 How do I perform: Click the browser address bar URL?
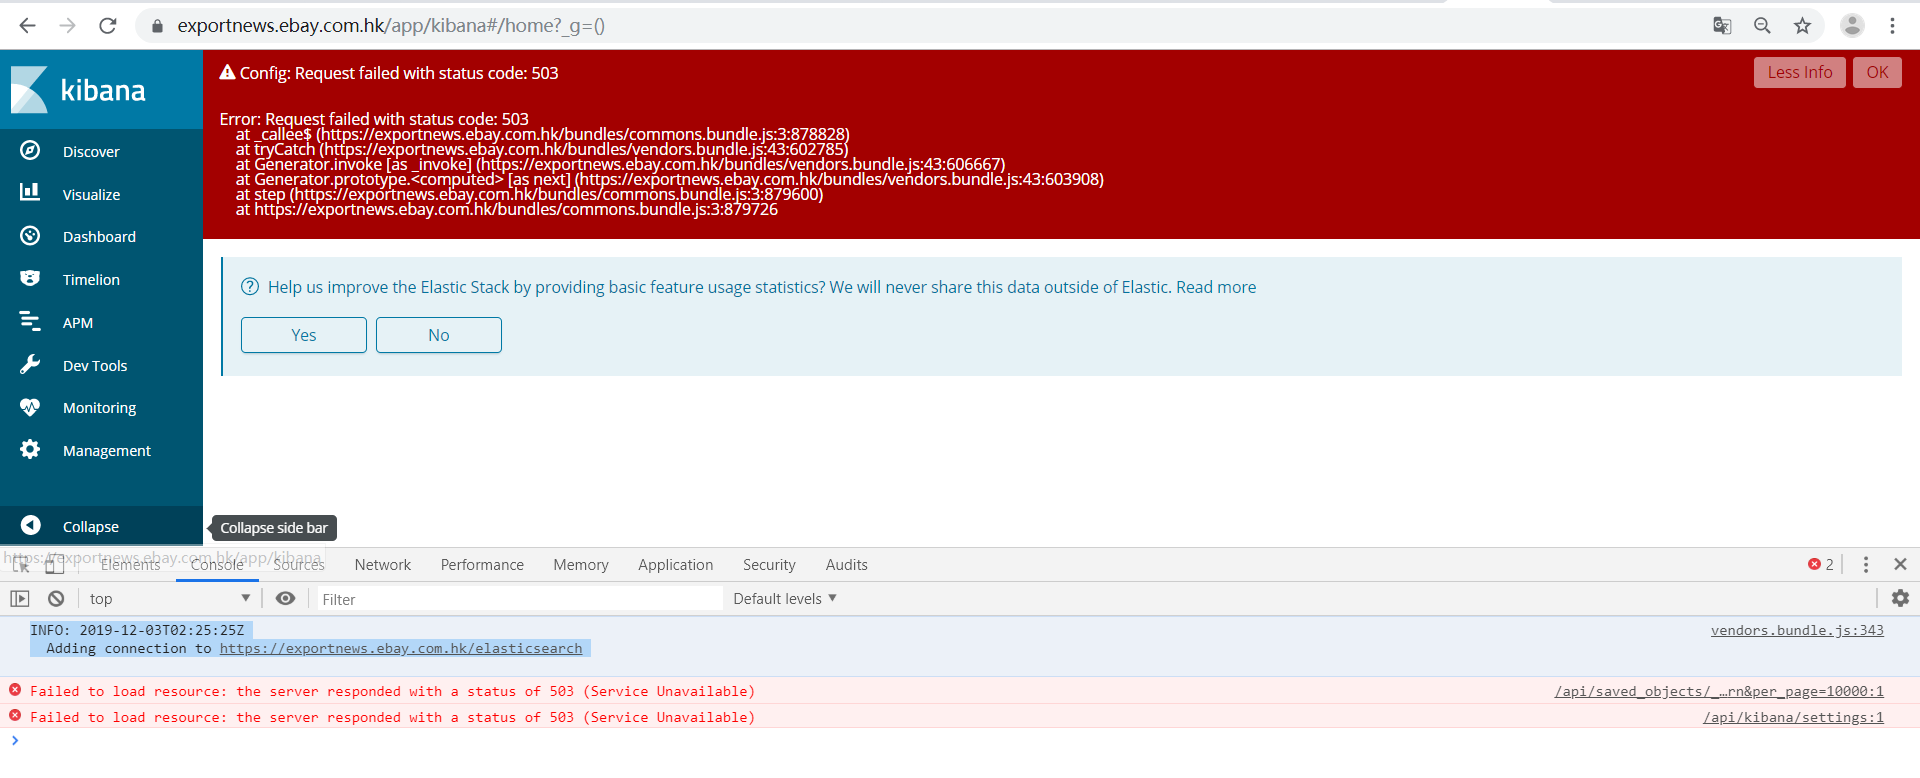(x=391, y=26)
